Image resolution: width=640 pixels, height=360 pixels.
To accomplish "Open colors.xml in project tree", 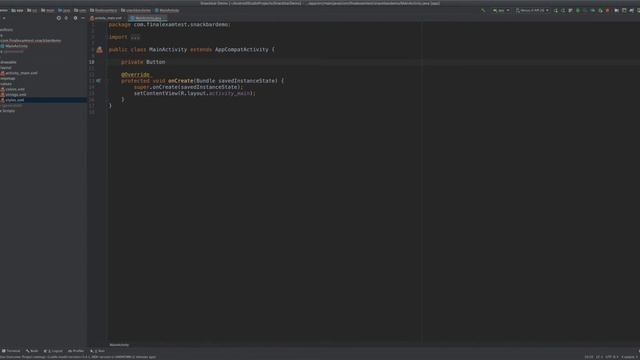I will click(x=13, y=89).
